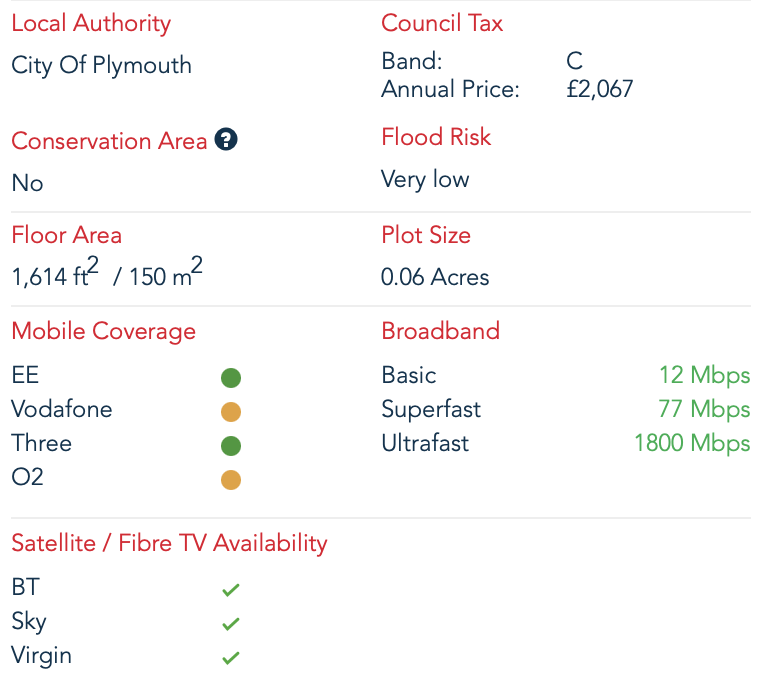
Task: Click the Floor Area heading
Action: click(x=66, y=236)
